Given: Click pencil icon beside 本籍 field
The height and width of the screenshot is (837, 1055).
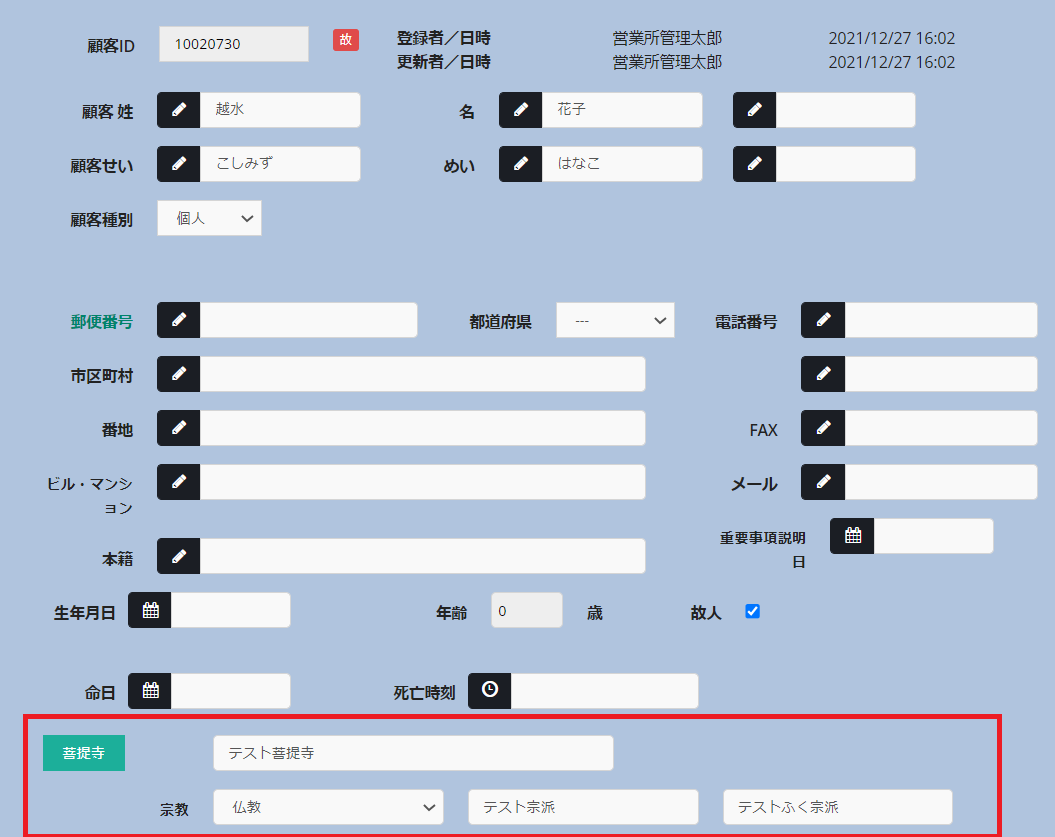Looking at the screenshot, I should pos(179,556).
